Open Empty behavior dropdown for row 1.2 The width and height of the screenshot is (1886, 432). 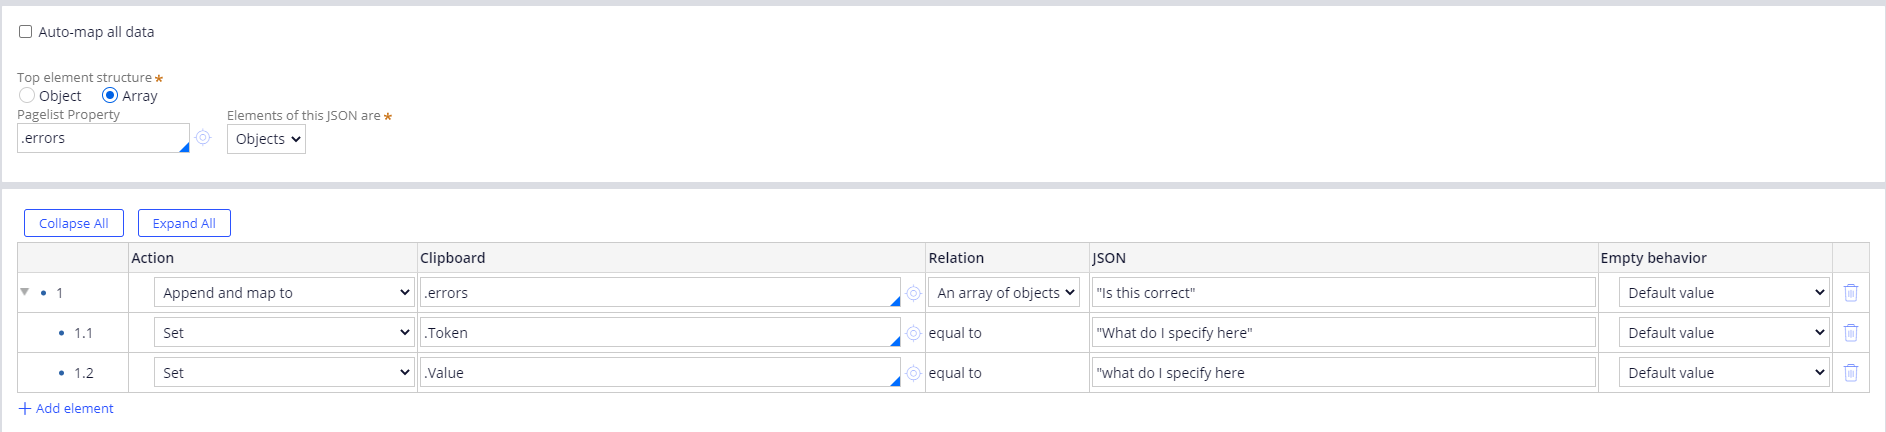[x=1723, y=373]
